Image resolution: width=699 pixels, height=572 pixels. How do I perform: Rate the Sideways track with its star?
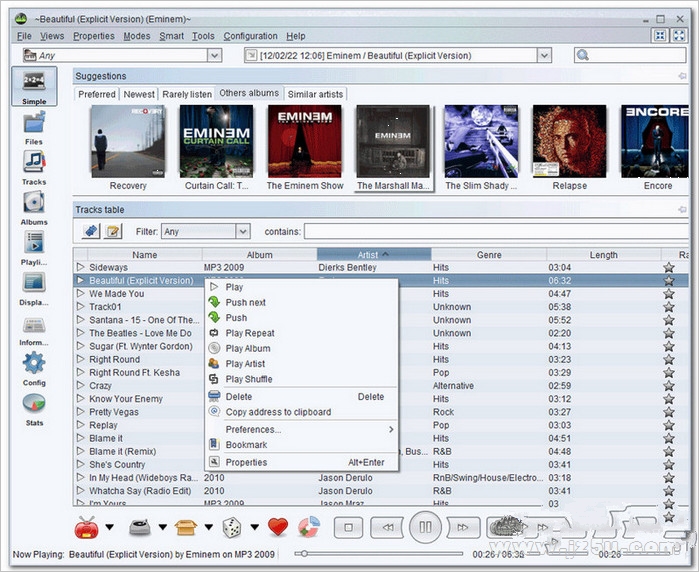click(x=669, y=267)
